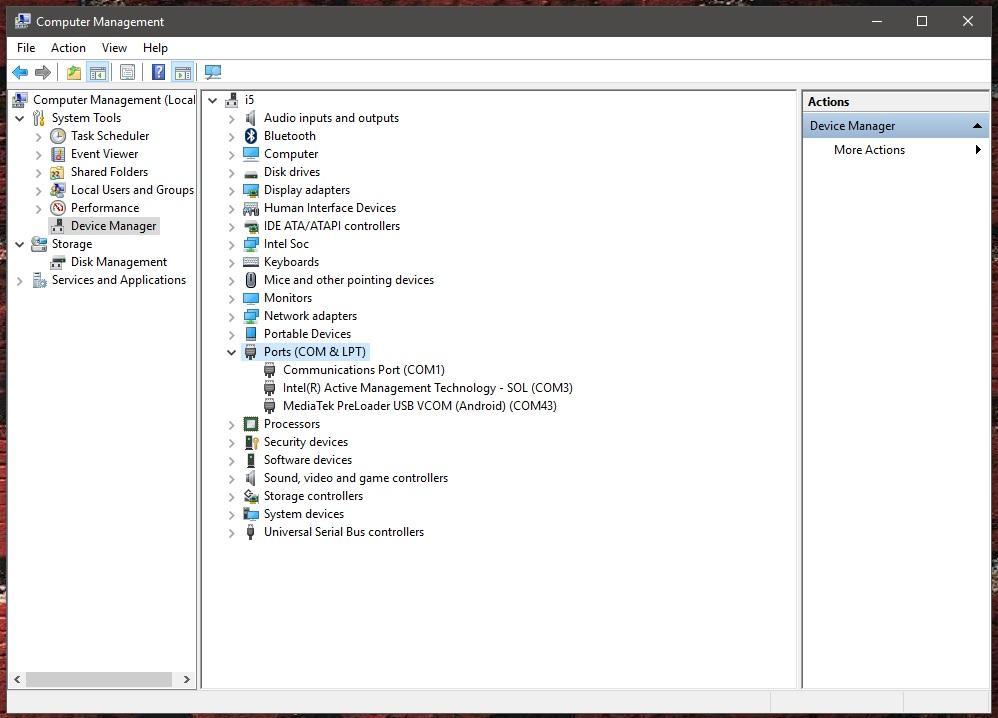Collapse the Ports (COM & LPT) node

[232, 352]
